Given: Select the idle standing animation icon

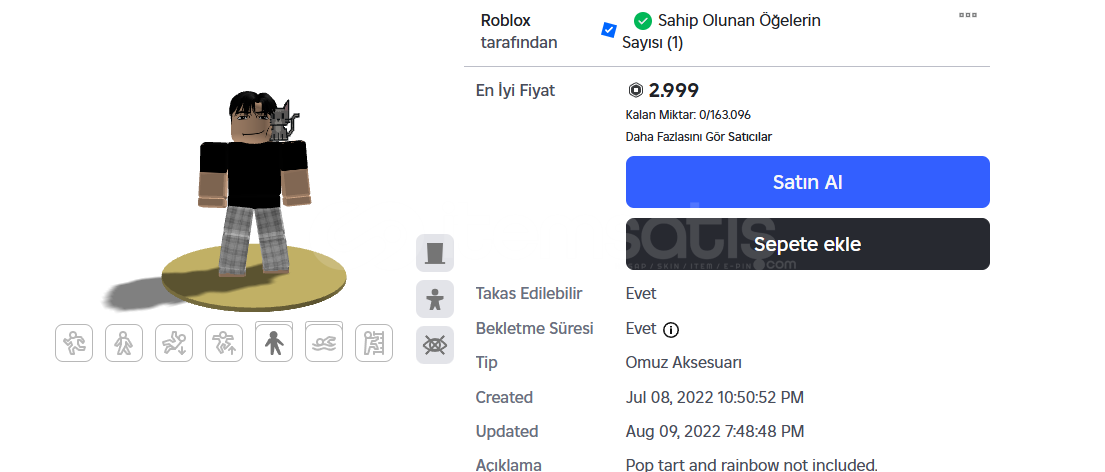Looking at the screenshot, I should click(x=274, y=343).
